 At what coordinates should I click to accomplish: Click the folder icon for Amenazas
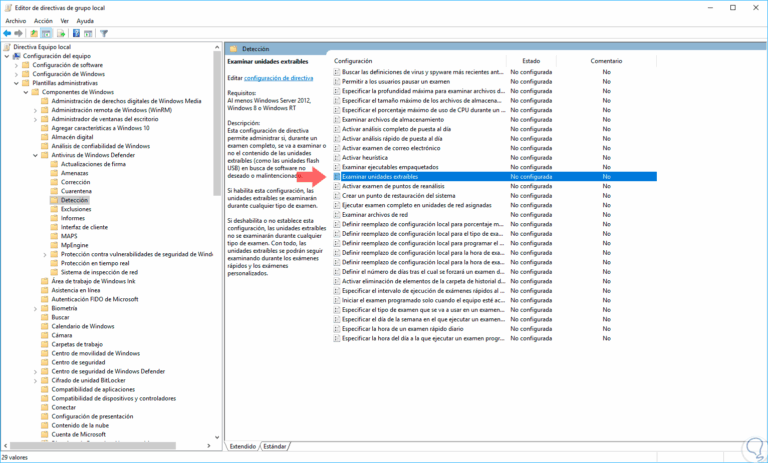[54, 173]
